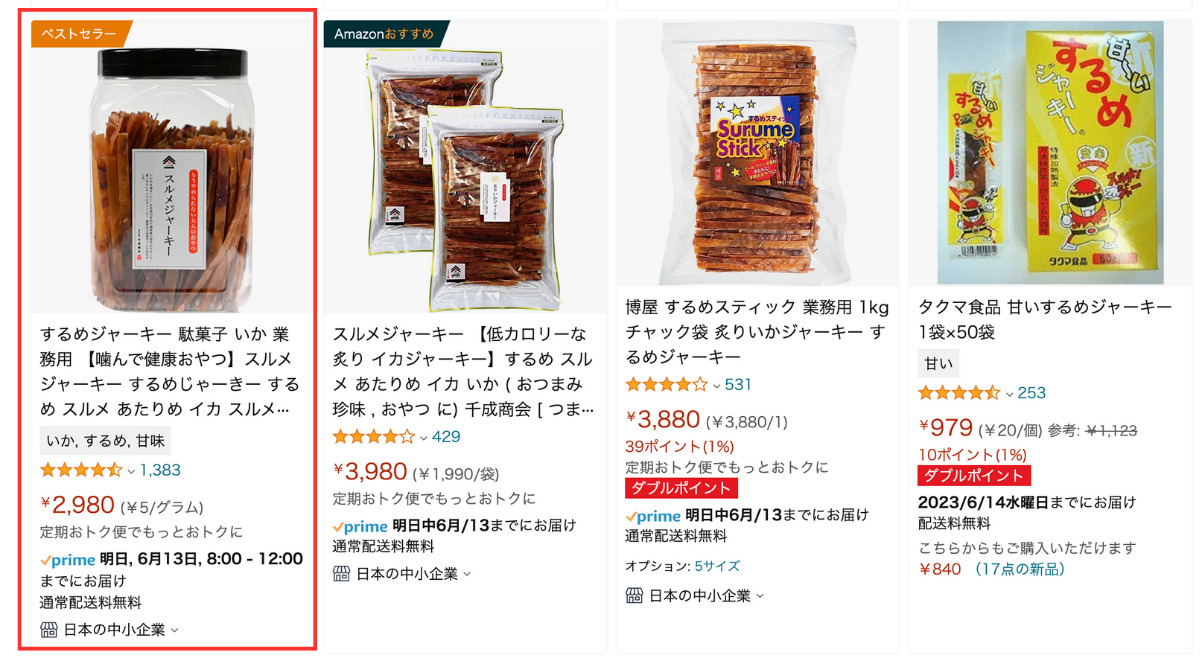
Task: Click the small business icon under second product
Action: click(341, 574)
